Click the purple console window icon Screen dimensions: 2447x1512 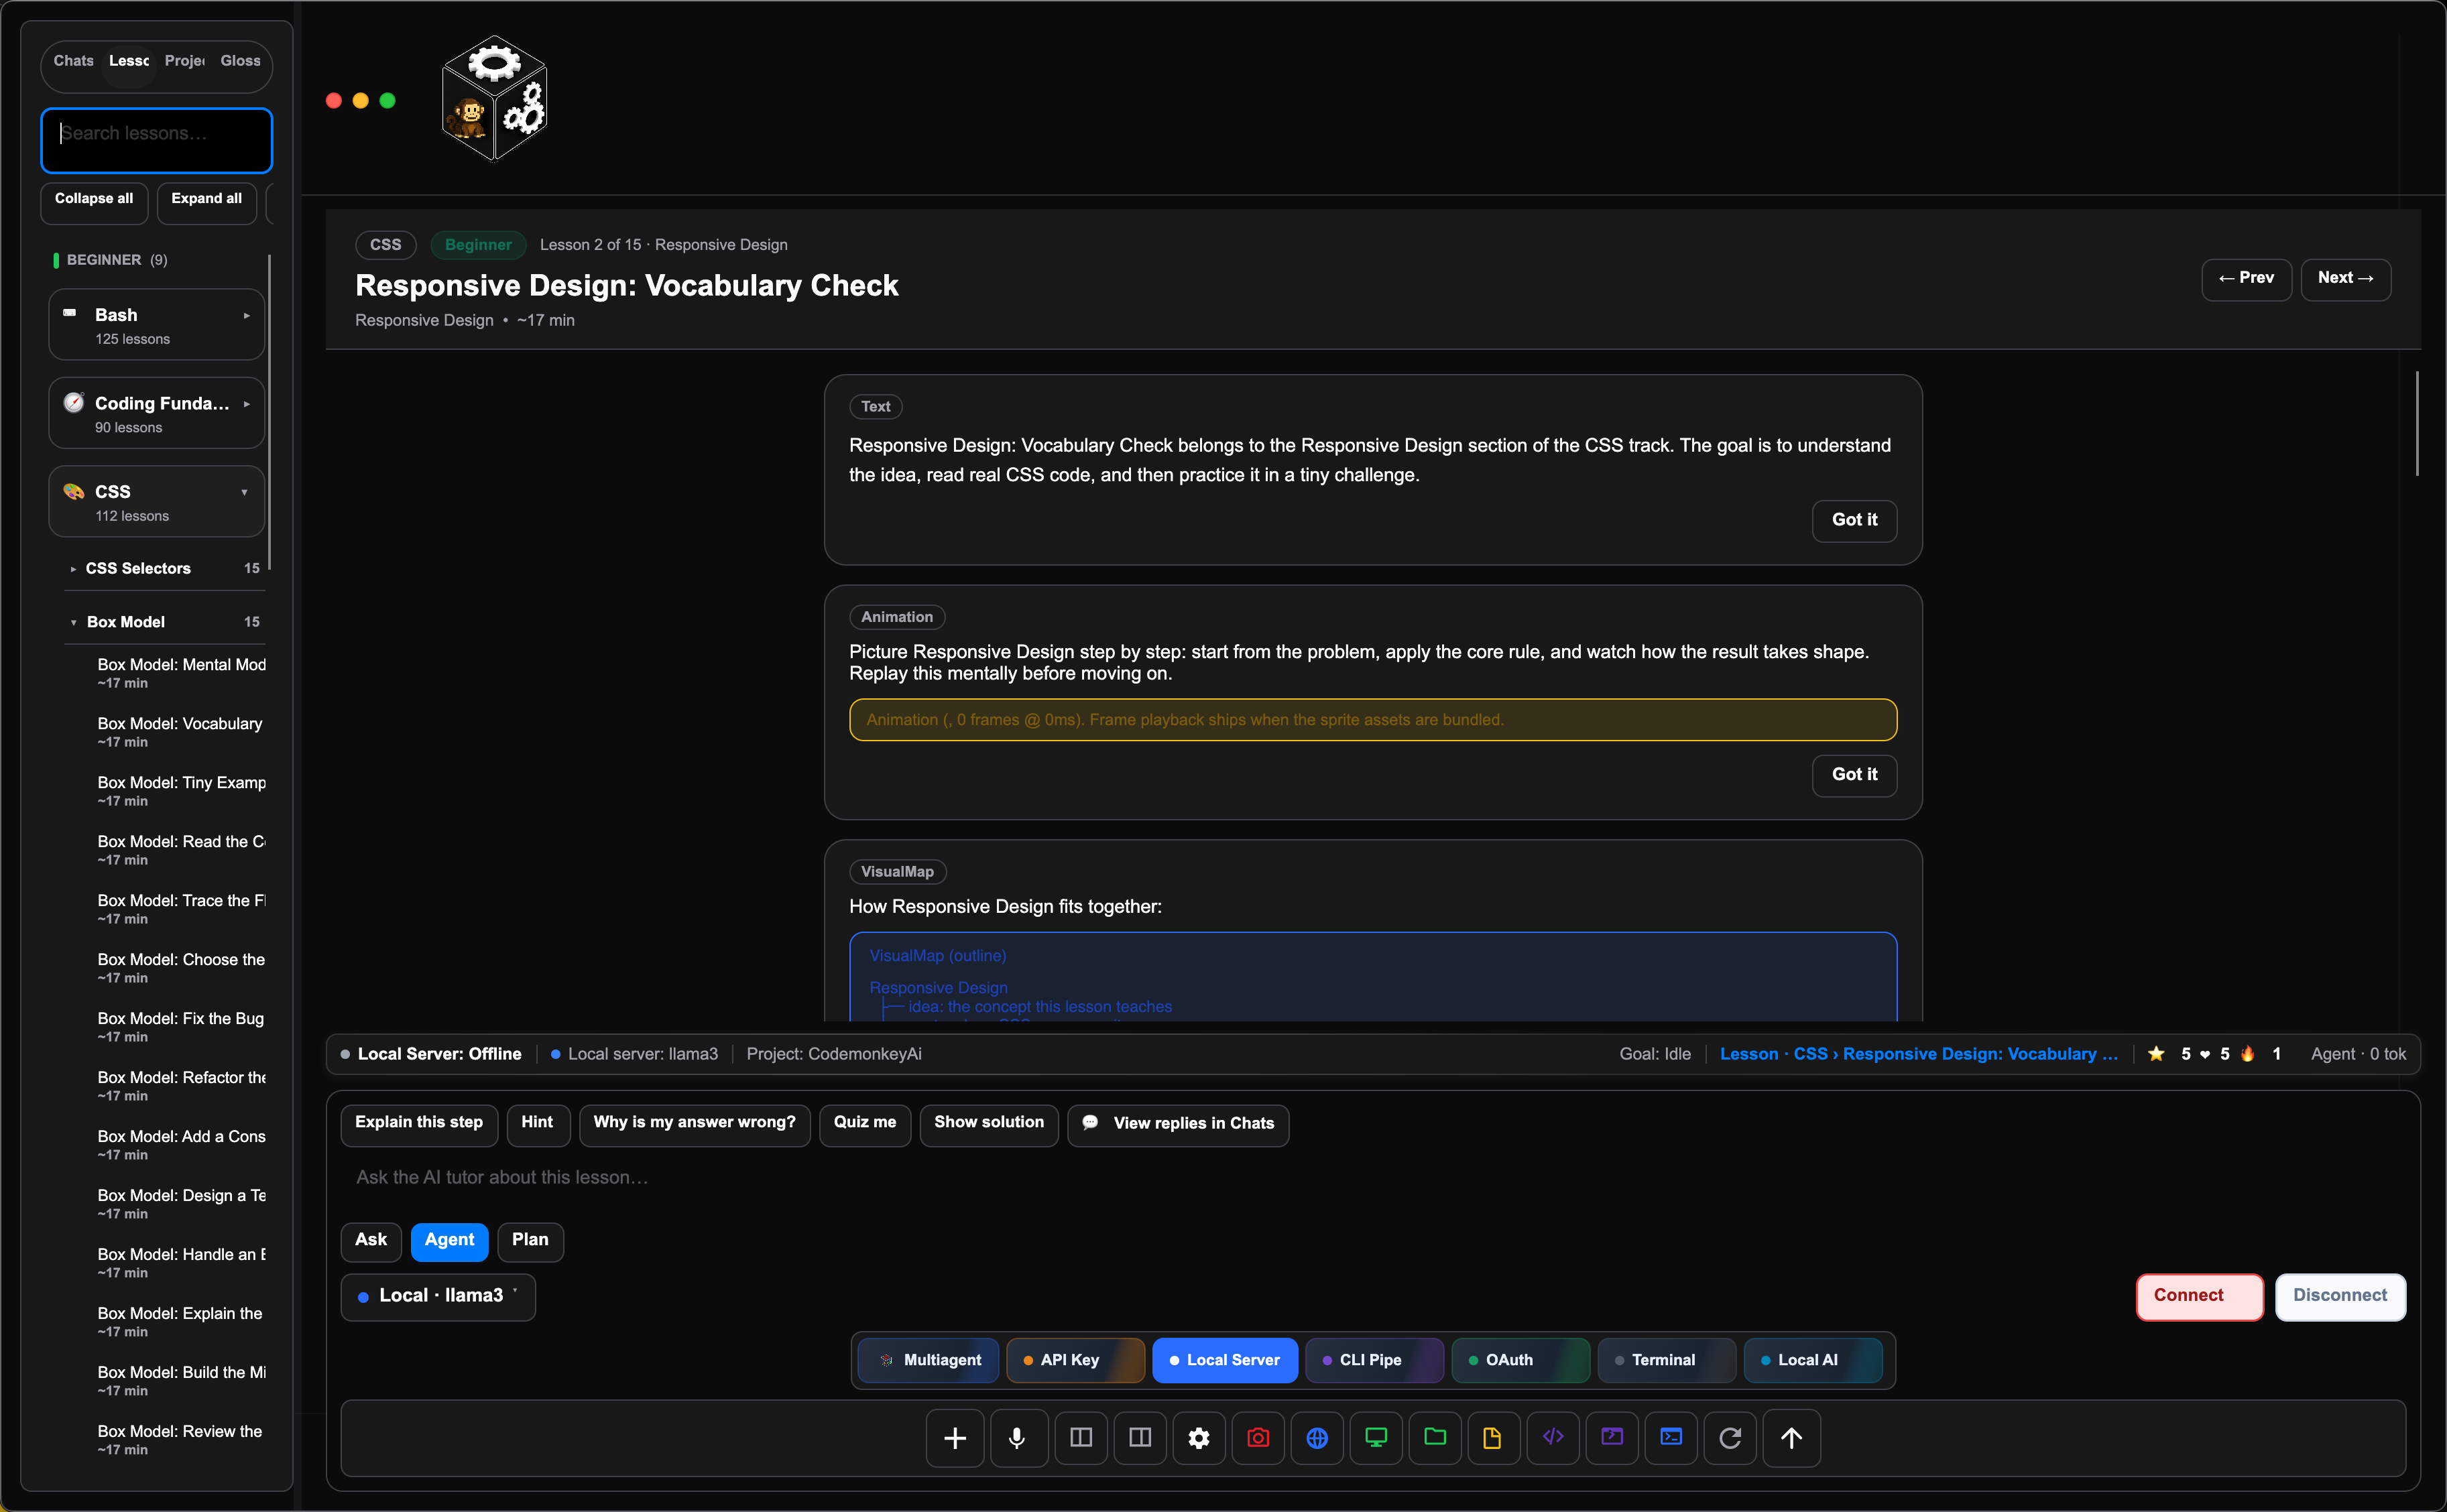1612,1438
